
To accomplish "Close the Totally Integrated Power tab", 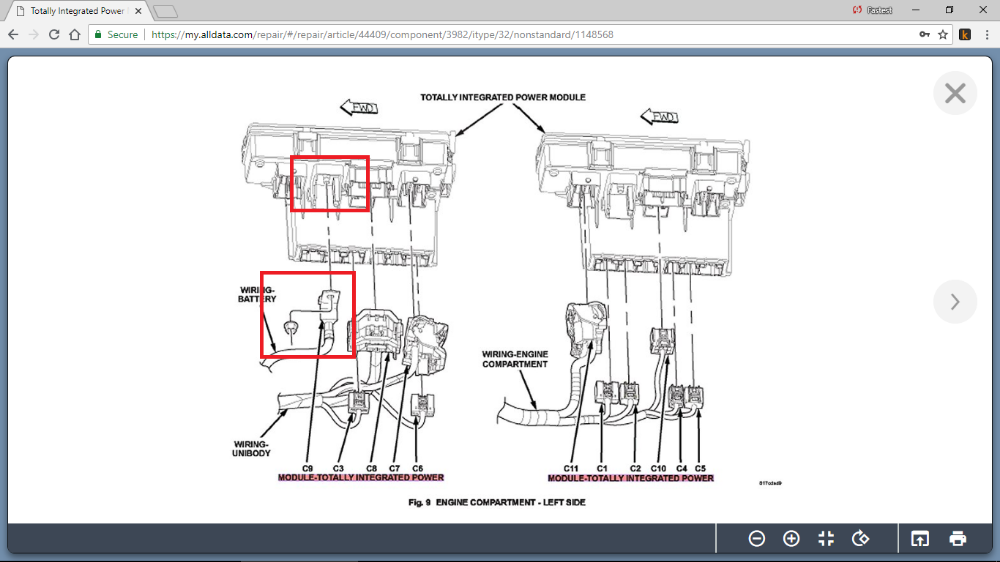I will click(x=137, y=11).
